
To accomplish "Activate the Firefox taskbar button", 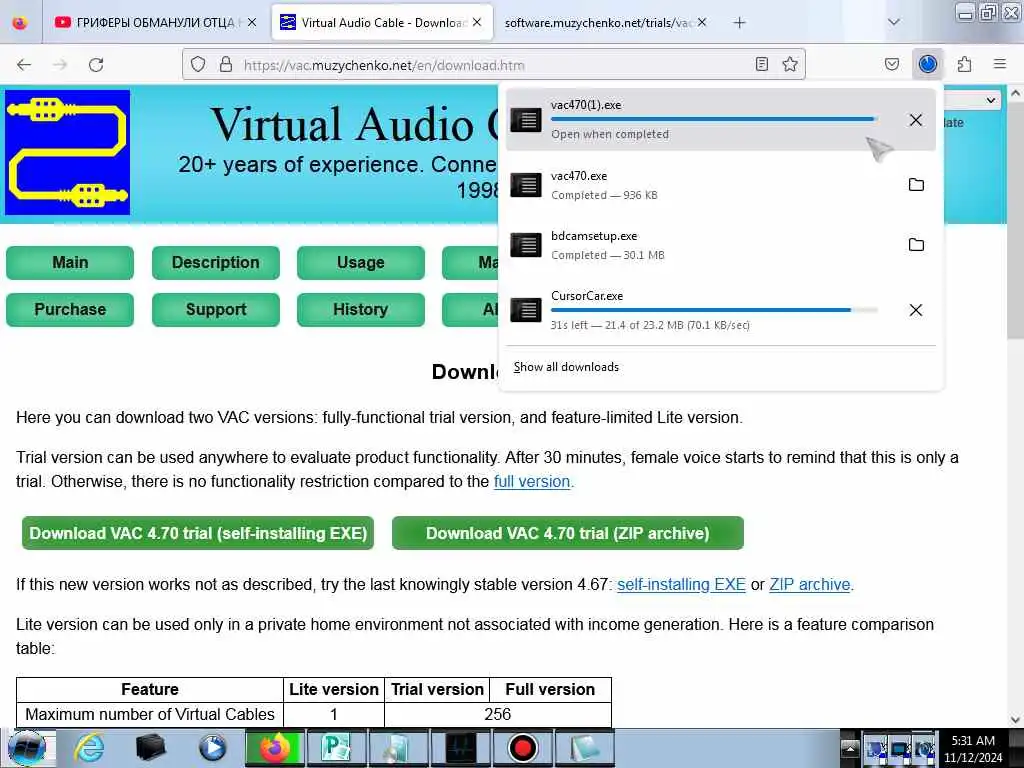I will pos(275,748).
